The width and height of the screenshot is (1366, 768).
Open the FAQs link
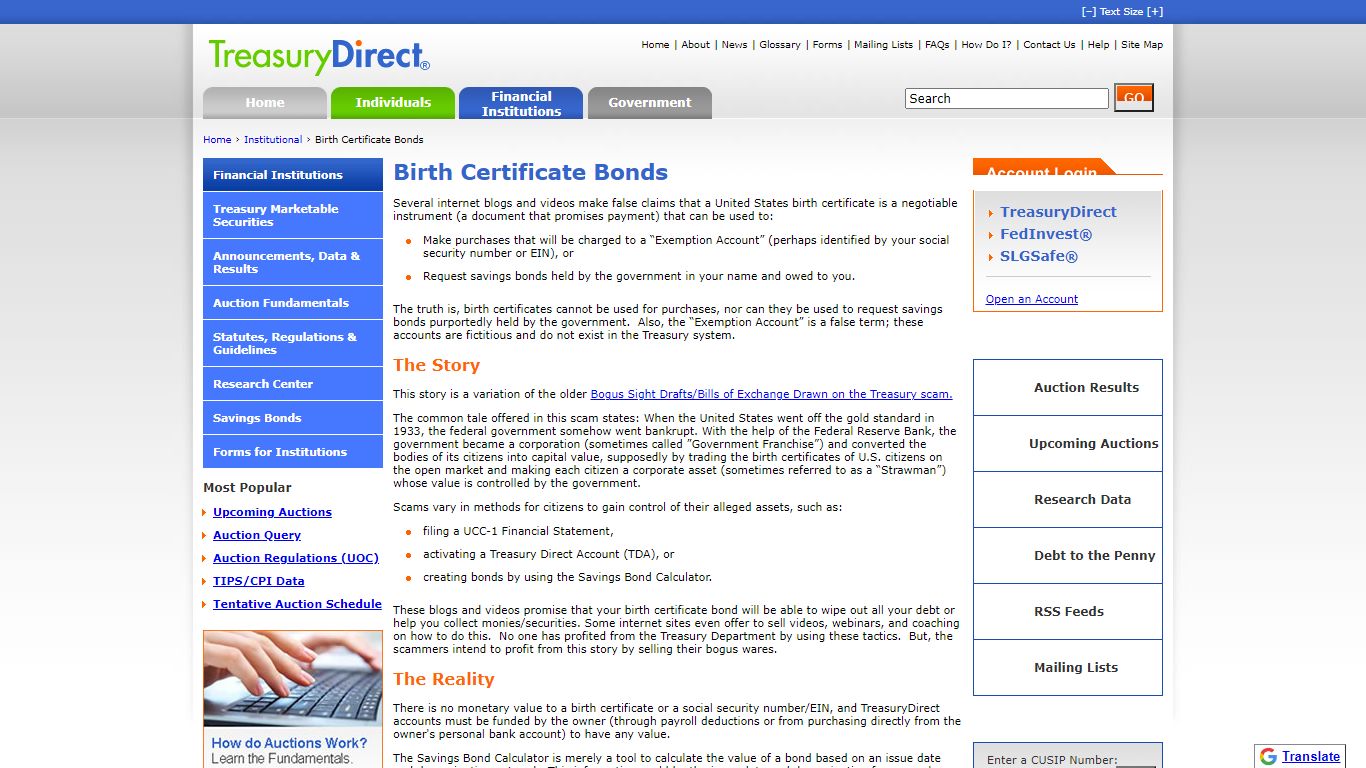[937, 44]
